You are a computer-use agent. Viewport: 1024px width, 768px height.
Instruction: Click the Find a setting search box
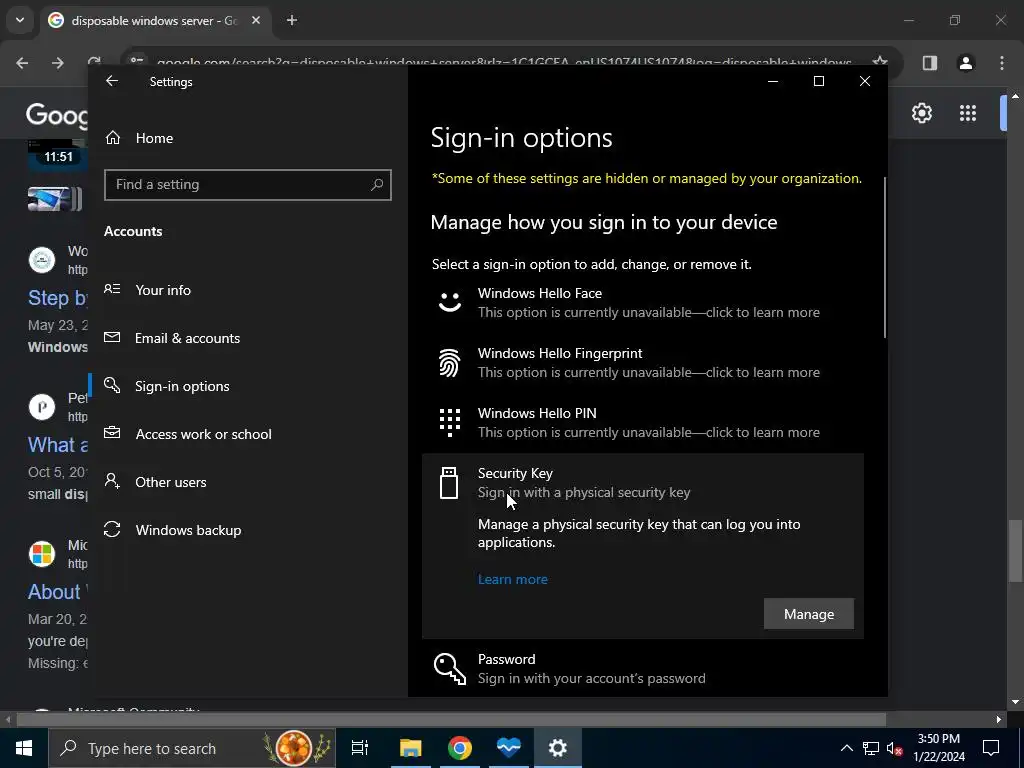click(248, 185)
